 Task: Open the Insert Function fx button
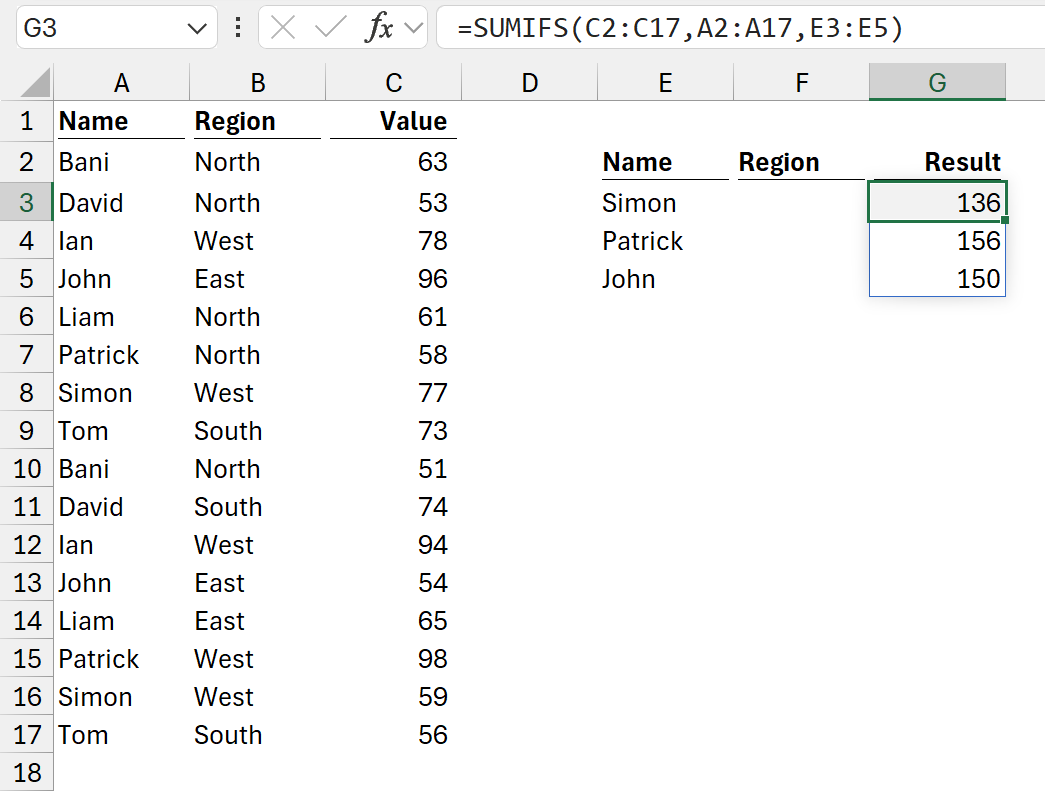pos(378,28)
